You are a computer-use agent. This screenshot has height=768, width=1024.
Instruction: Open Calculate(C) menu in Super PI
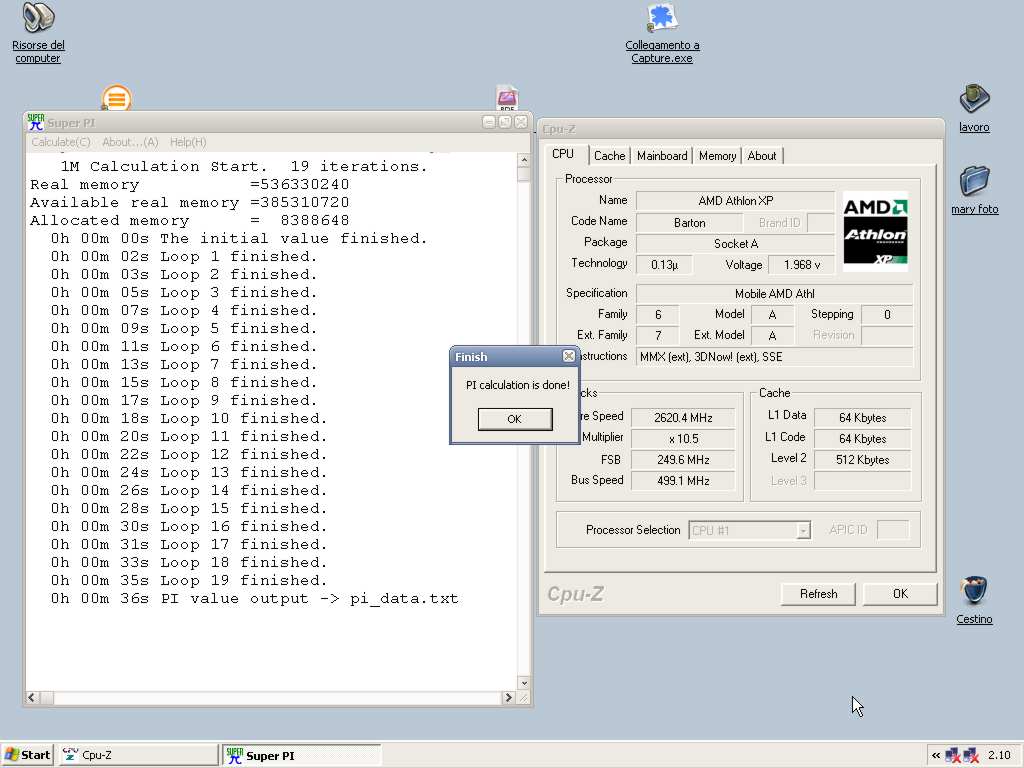(x=61, y=142)
